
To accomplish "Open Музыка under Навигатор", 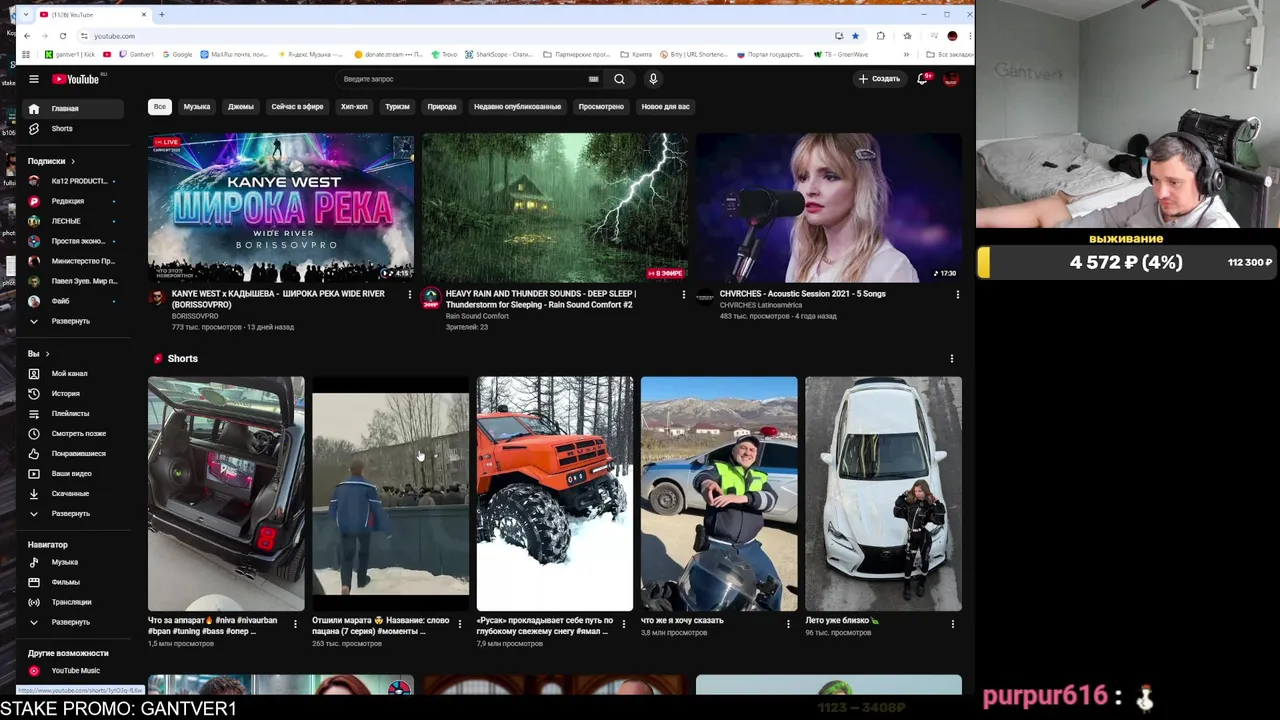I will pyautogui.click(x=72, y=562).
